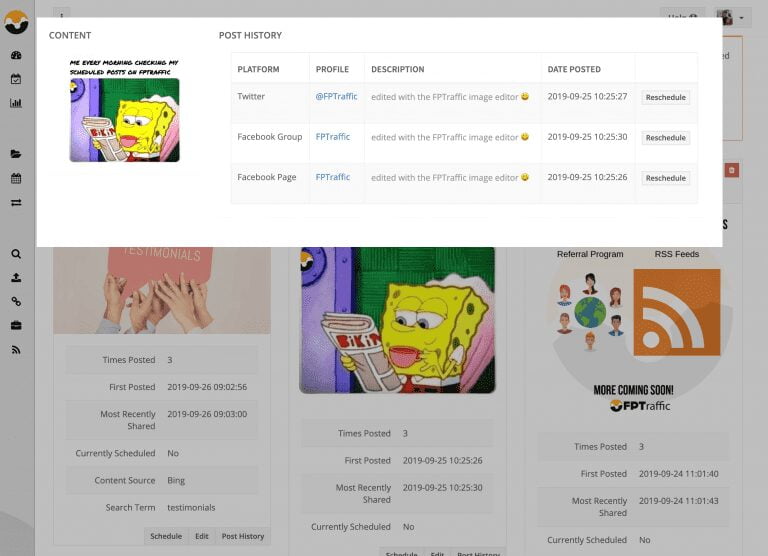This screenshot has width=768, height=556.
Task: Open the dashboard gauge icon
Action: 16,55
